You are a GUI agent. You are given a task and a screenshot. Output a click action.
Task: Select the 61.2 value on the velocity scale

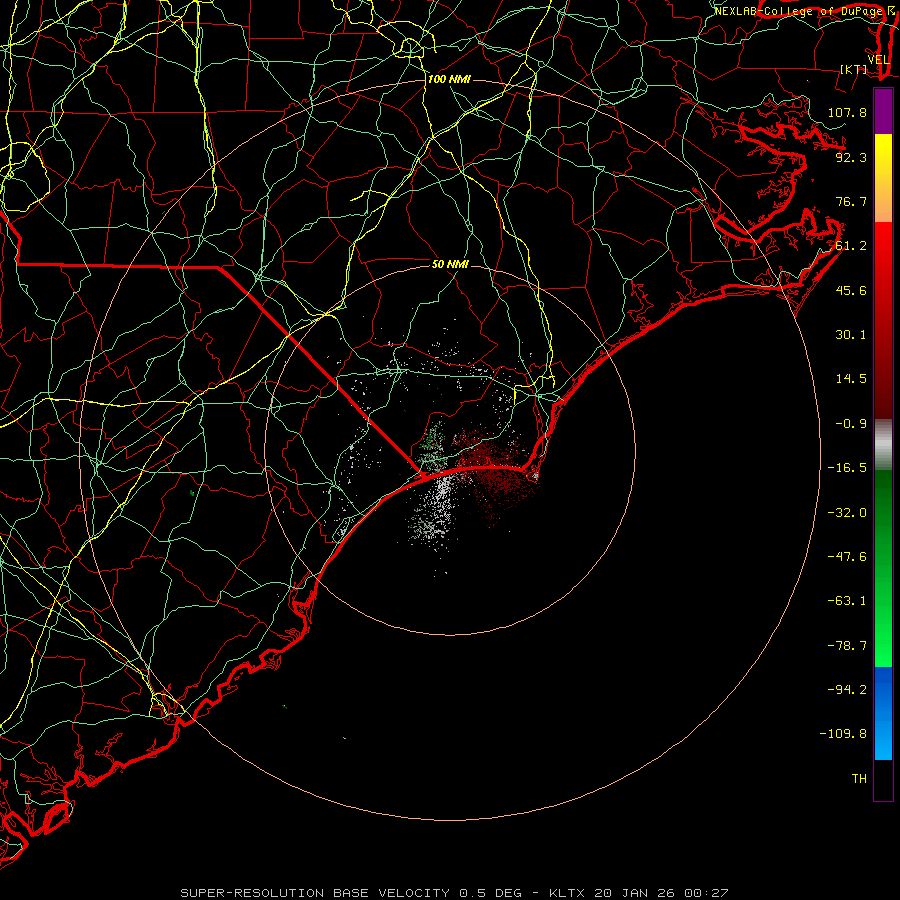click(851, 246)
